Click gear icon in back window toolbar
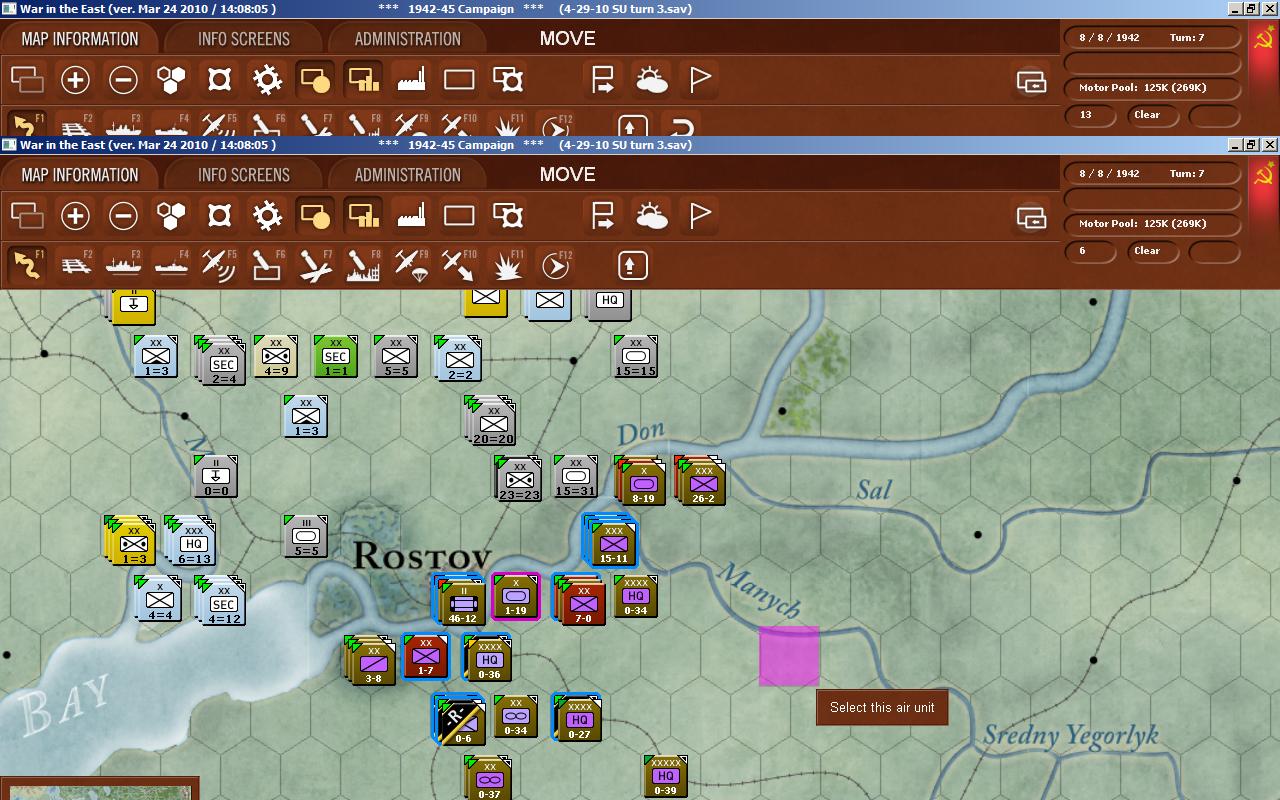Screen dimensions: 1280x800 [x=267, y=80]
